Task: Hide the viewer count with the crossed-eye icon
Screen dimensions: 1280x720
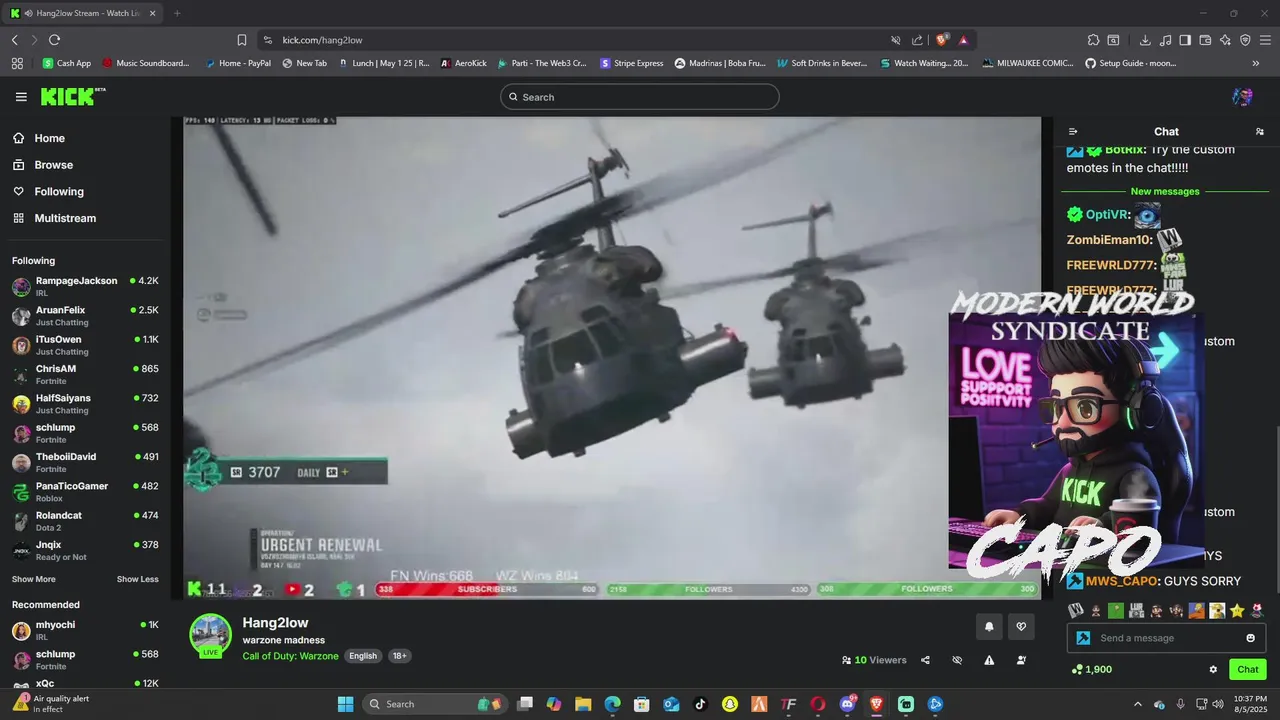Action: pyautogui.click(x=957, y=660)
